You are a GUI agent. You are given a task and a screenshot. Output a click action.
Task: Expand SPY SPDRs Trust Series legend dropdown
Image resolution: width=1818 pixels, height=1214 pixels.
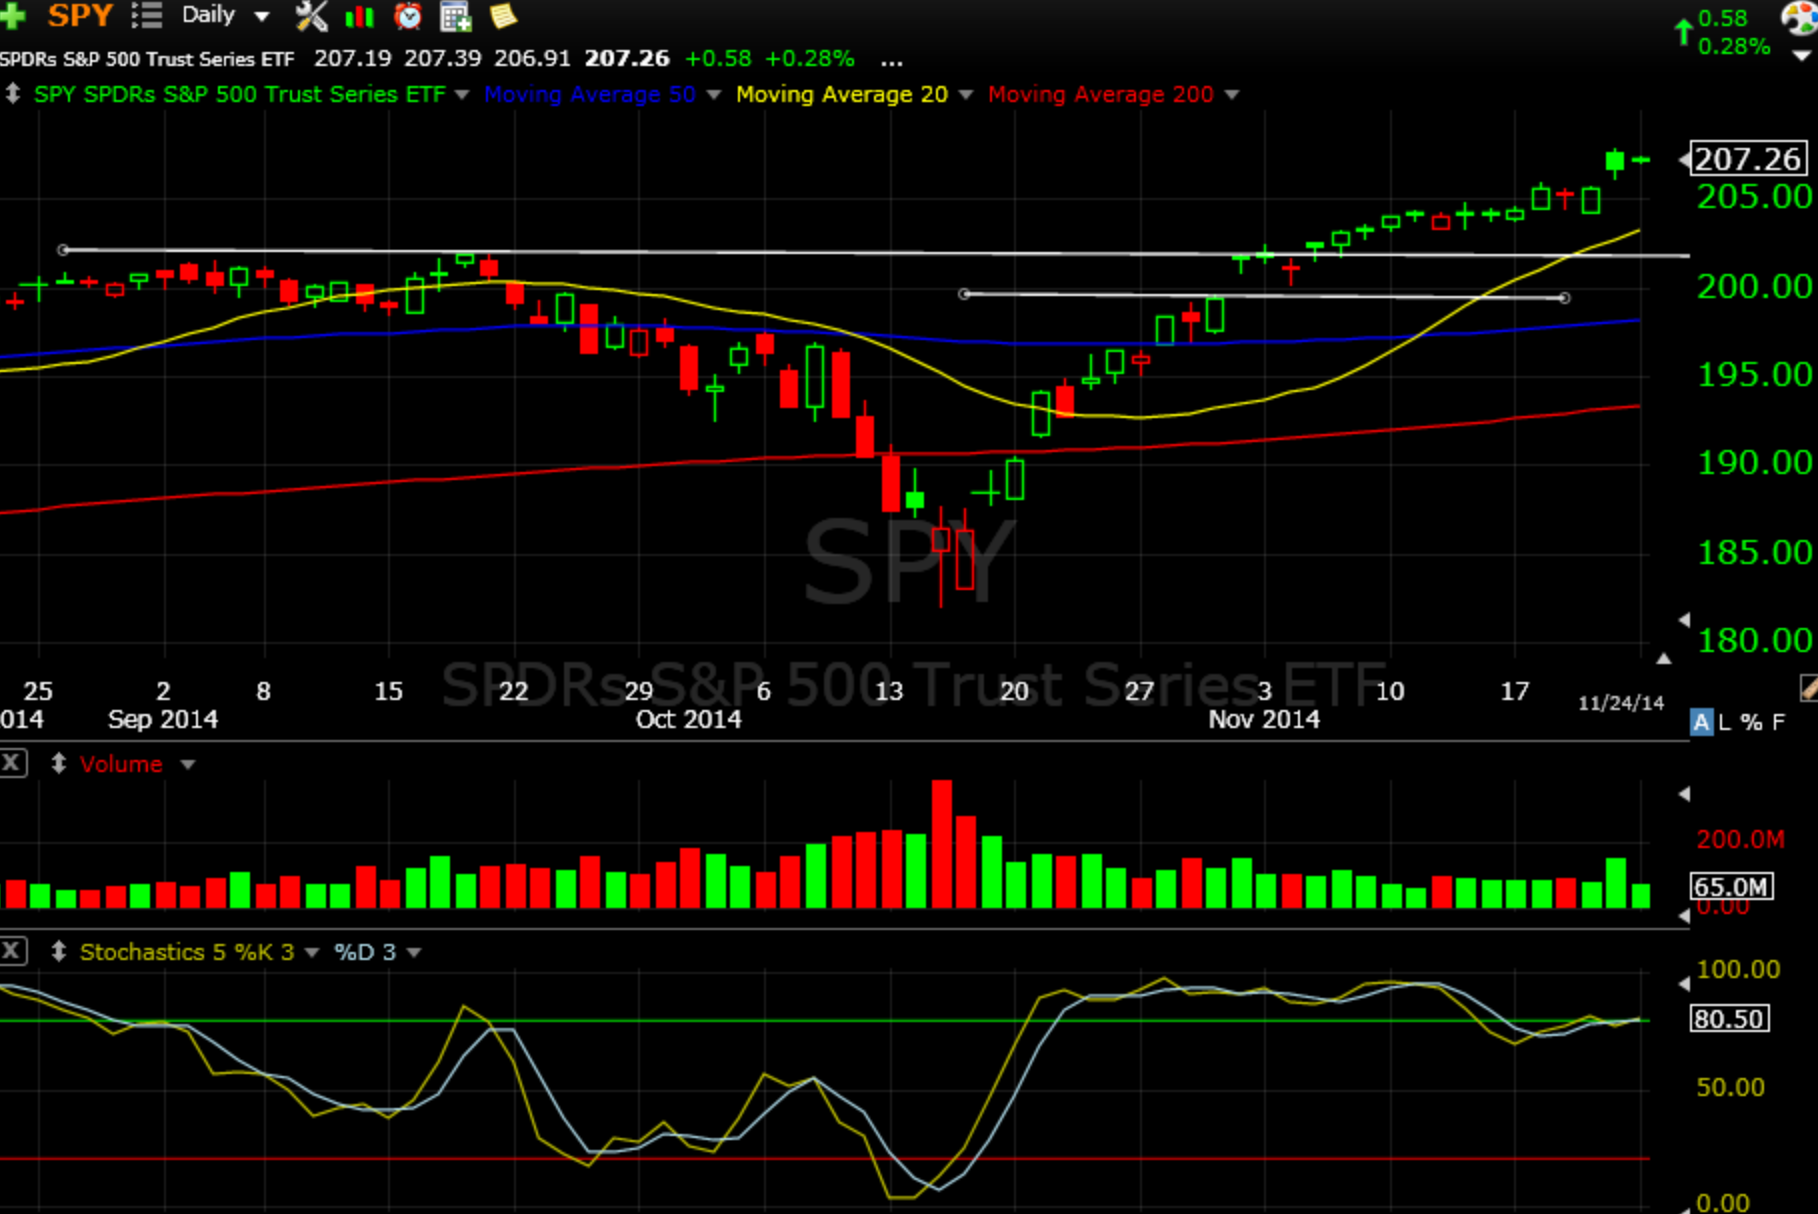tap(462, 94)
